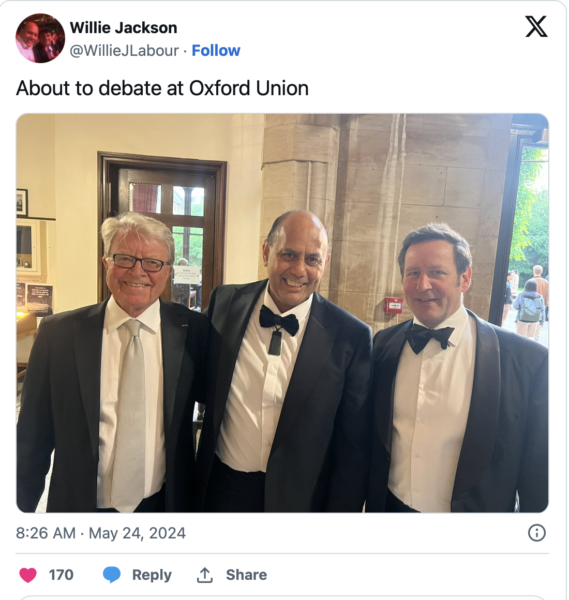Click the center man's dark pendant
This screenshot has width=569, height=600.
(275, 343)
